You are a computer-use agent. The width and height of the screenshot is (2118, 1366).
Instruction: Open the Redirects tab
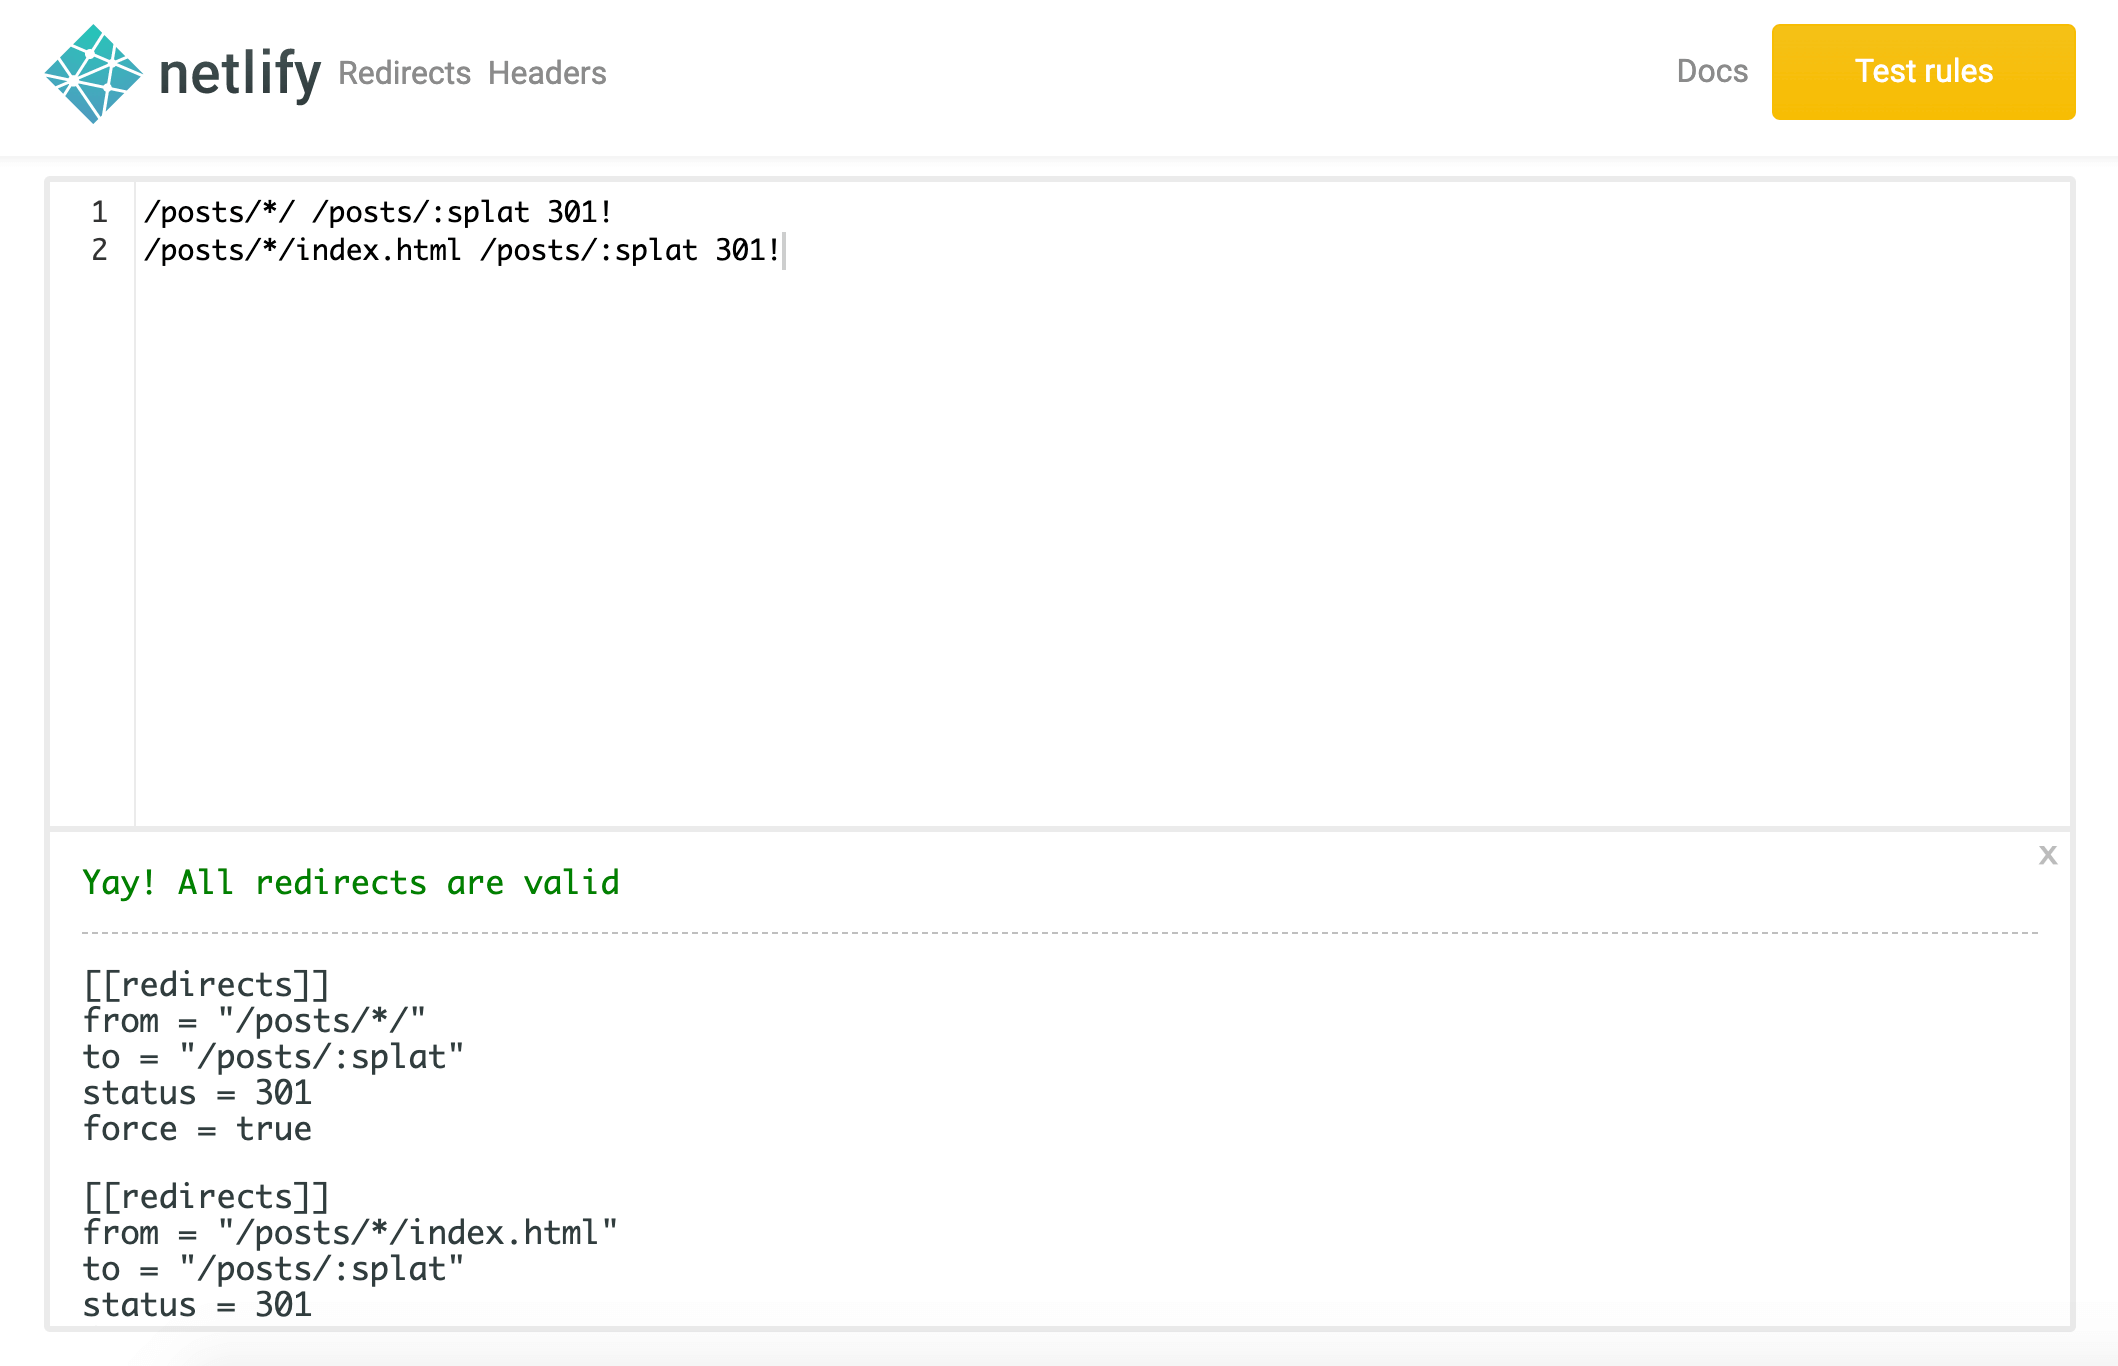(x=404, y=73)
